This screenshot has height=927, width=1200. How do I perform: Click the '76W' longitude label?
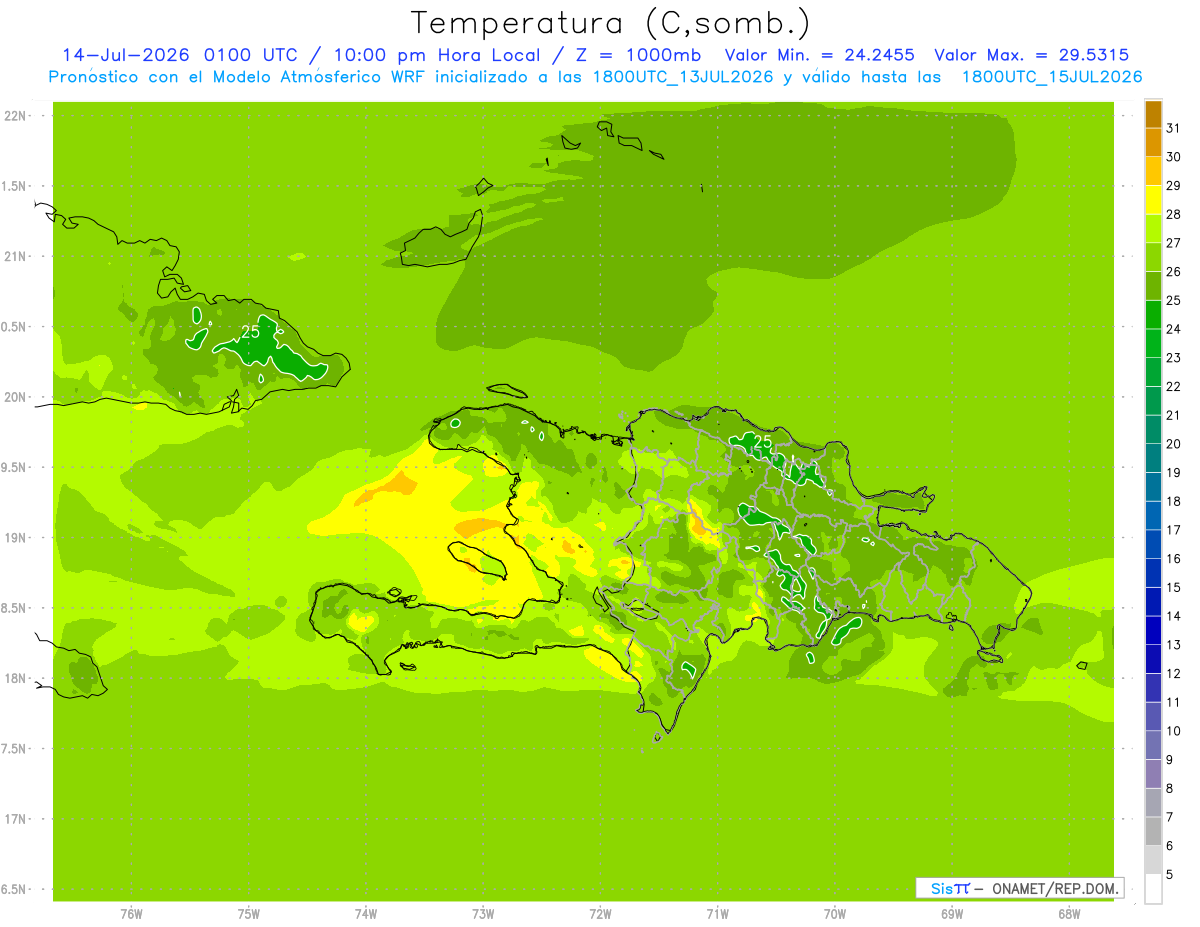(131, 913)
